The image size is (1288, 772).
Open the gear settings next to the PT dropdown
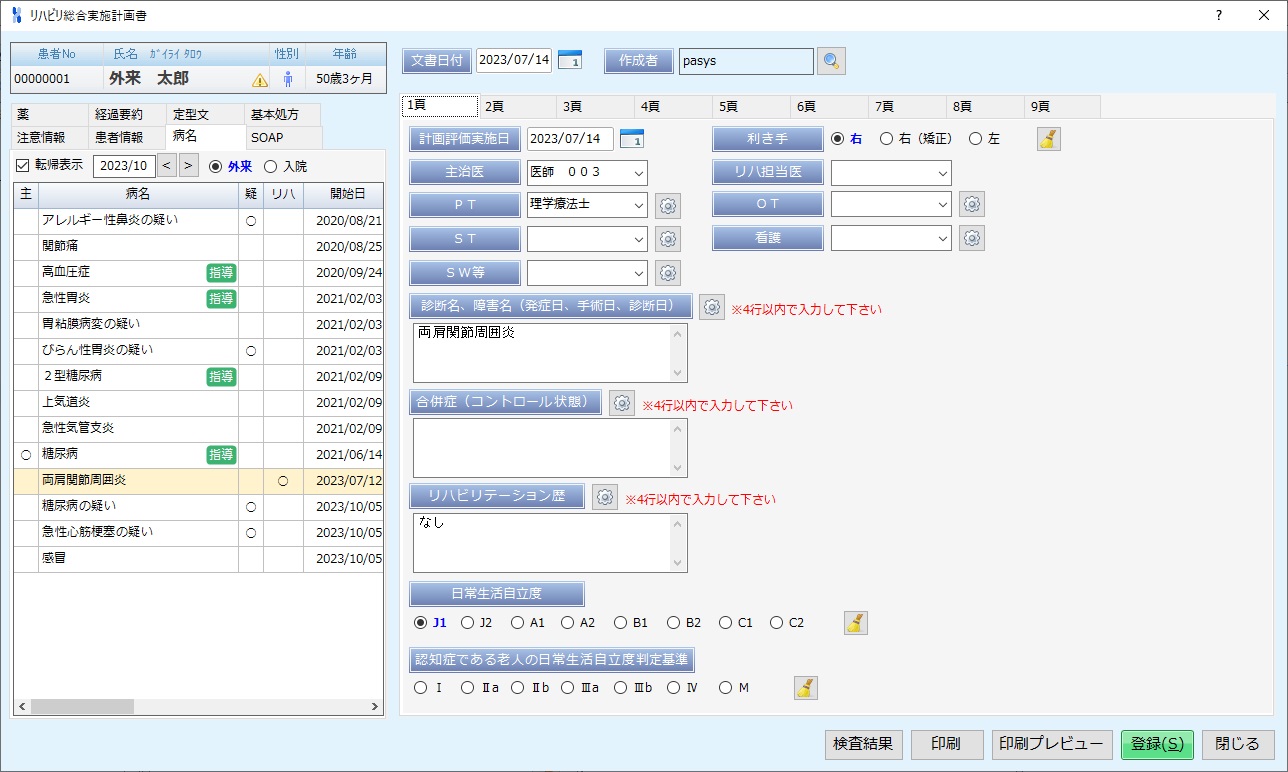click(667, 205)
